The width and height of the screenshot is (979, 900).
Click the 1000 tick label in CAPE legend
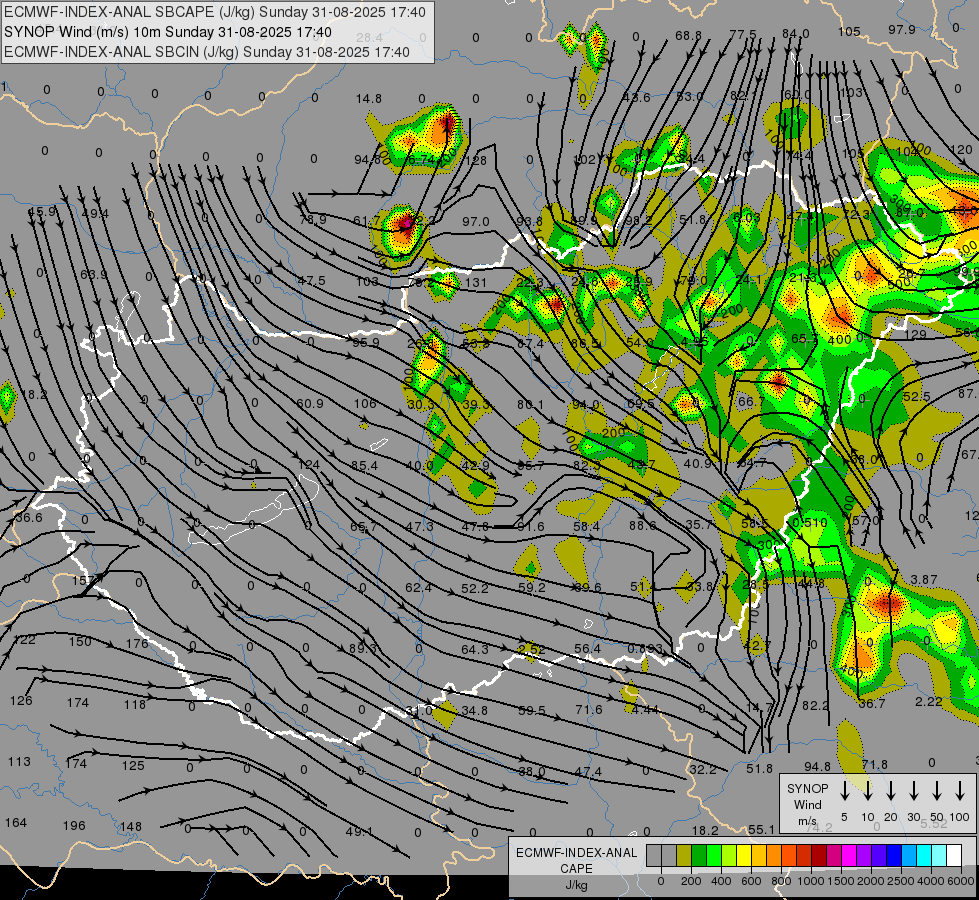[811, 881]
